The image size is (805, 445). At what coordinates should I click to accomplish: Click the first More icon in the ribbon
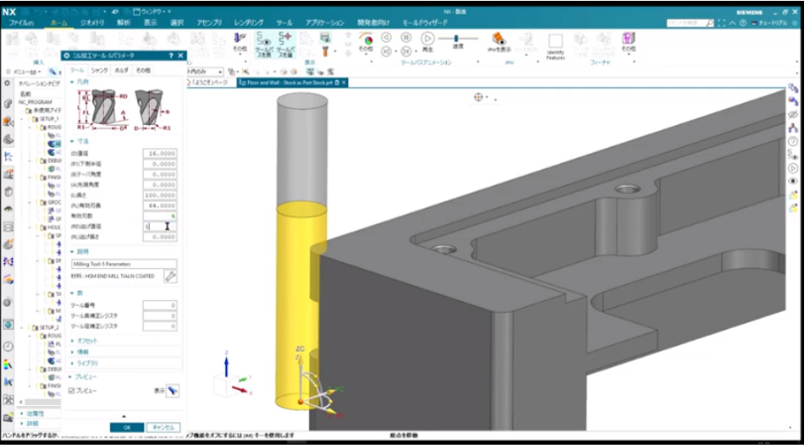pyautogui.click(x=239, y=39)
